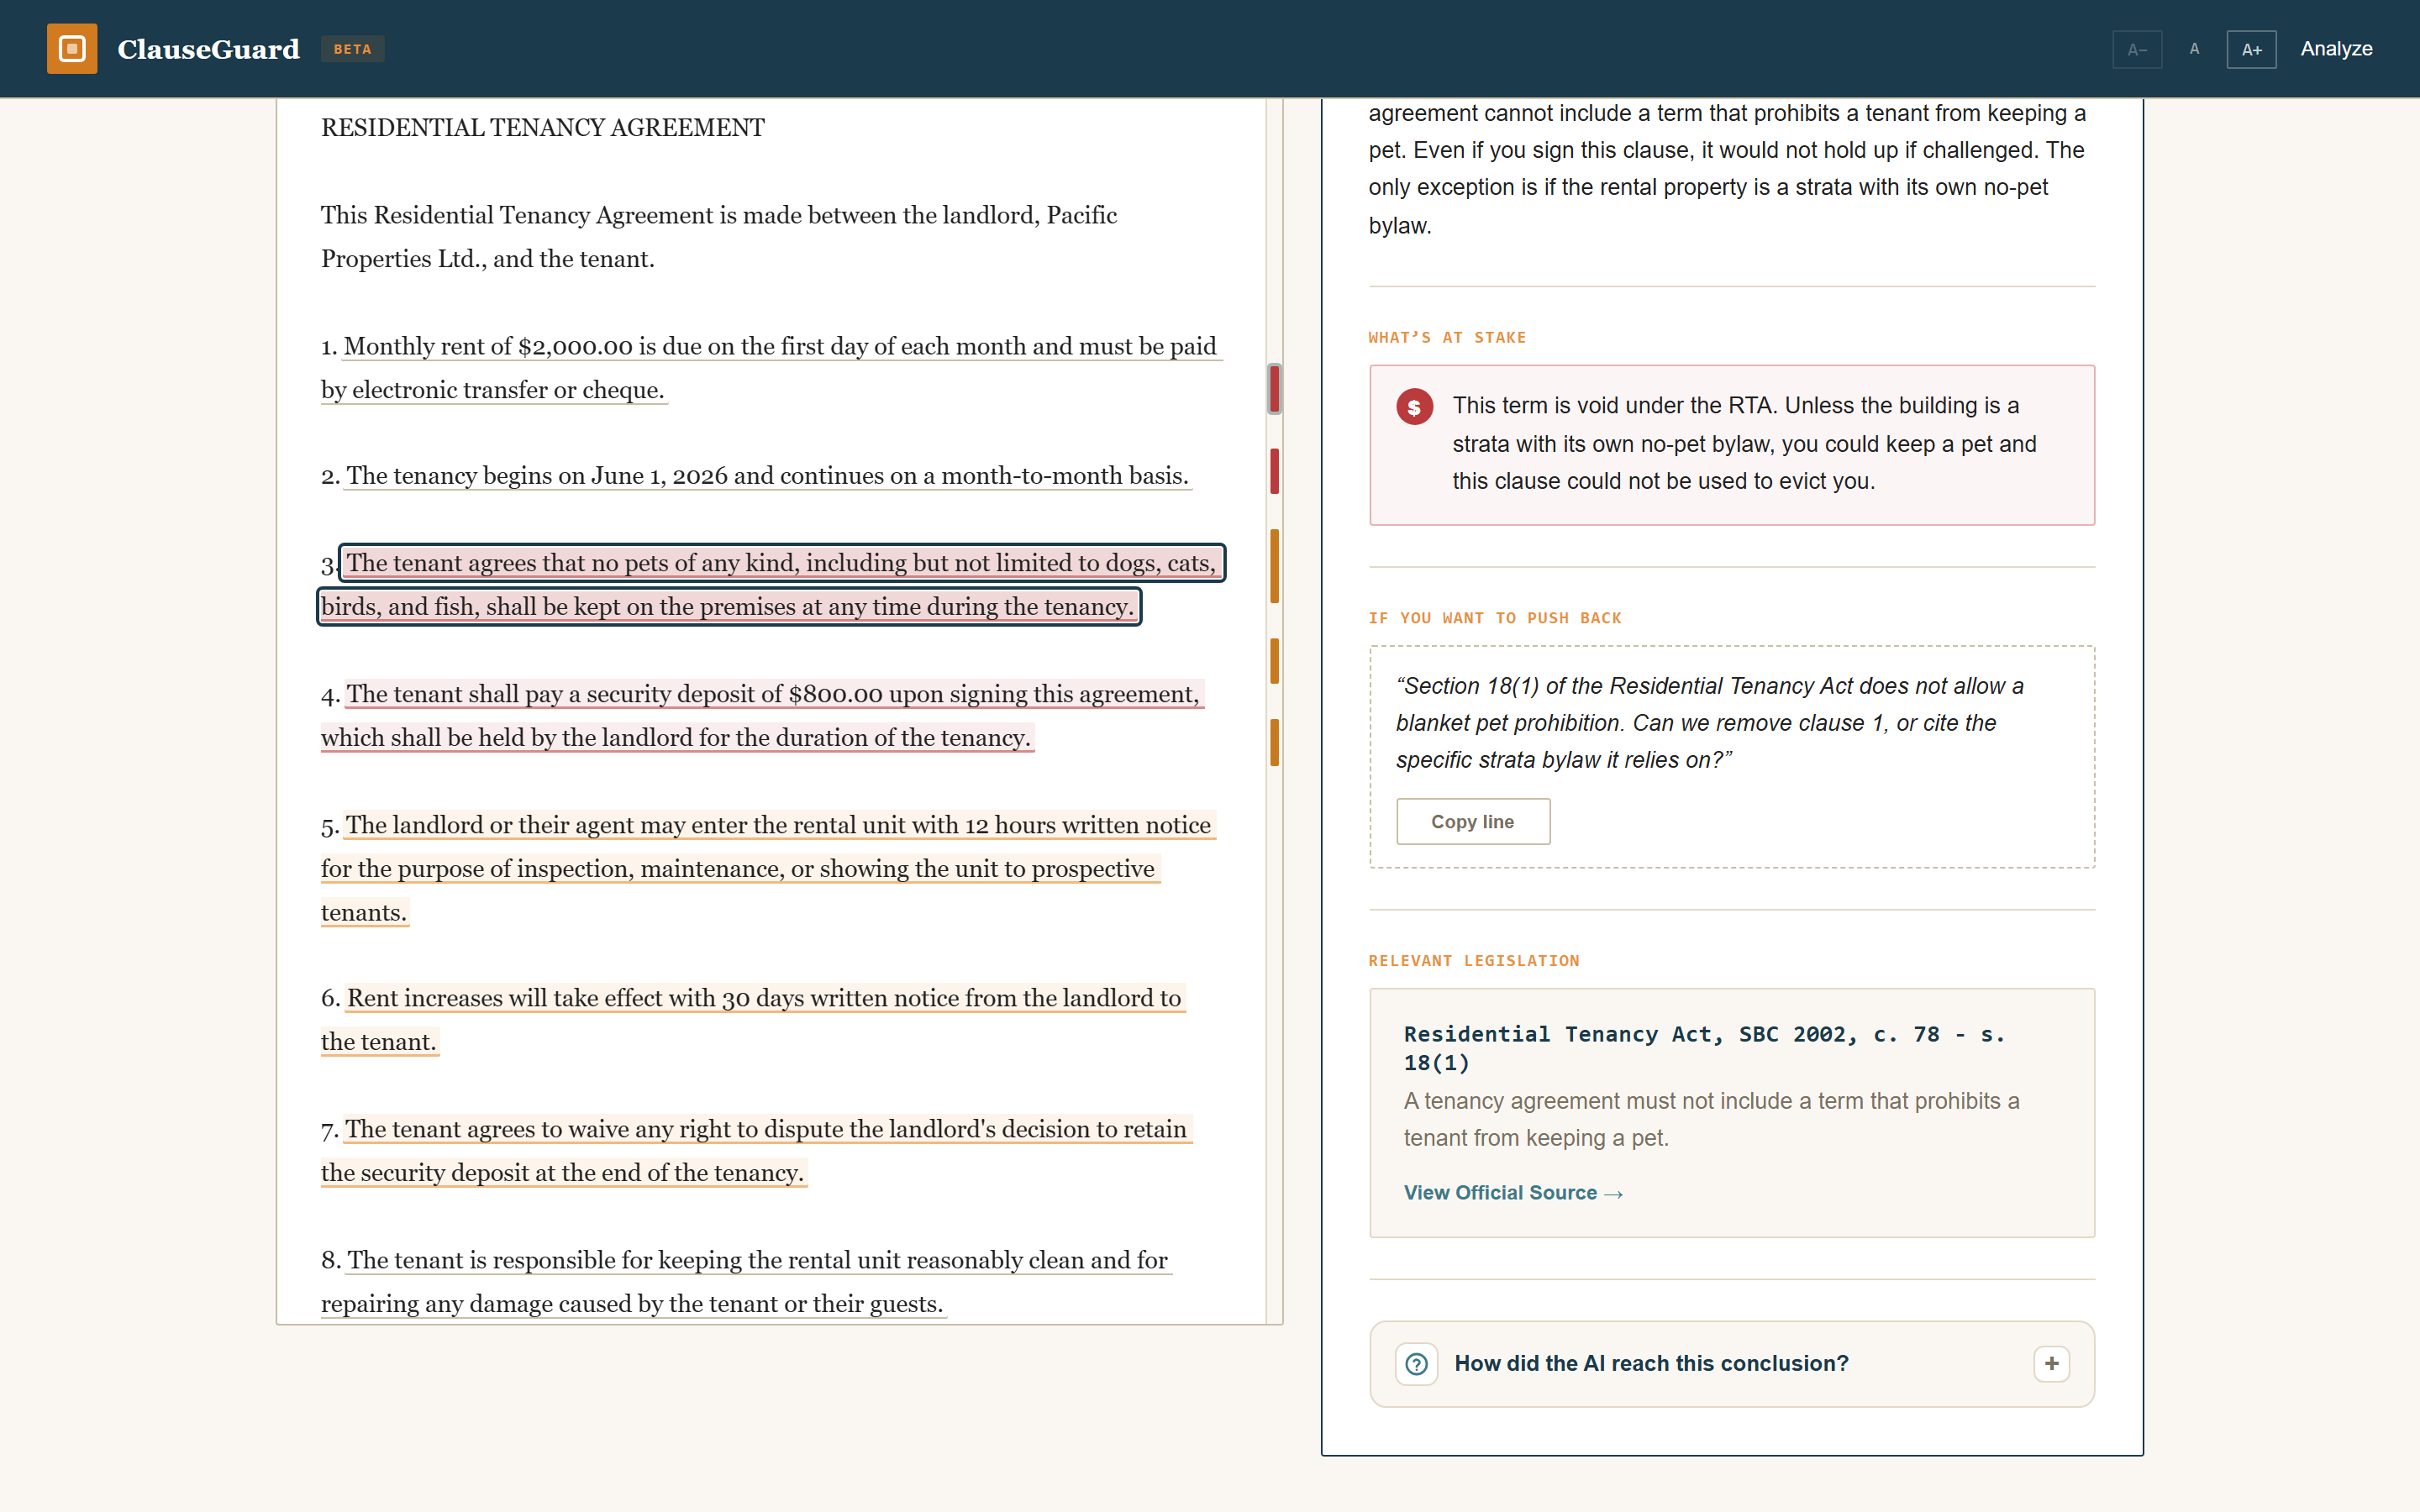Reset font size with the A button
This screenshot has width=2420, height=1512.
coord(2194,49)
